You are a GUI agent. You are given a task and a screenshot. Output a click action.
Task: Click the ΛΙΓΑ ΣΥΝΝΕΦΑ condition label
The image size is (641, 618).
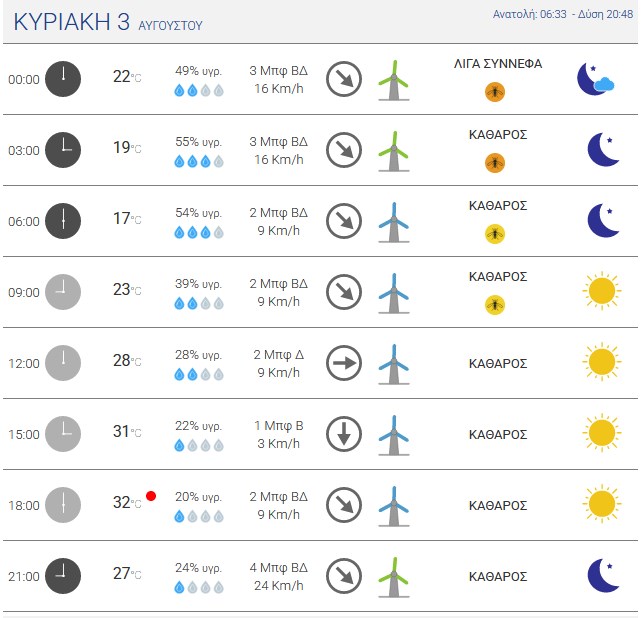pos(498,64)
